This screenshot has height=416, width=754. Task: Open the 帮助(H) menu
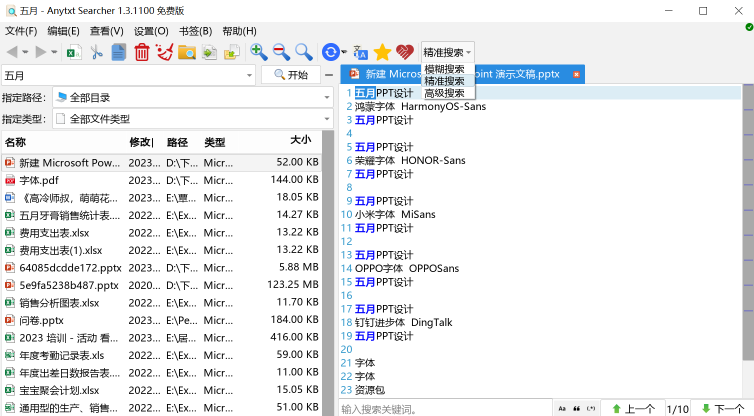239,31
